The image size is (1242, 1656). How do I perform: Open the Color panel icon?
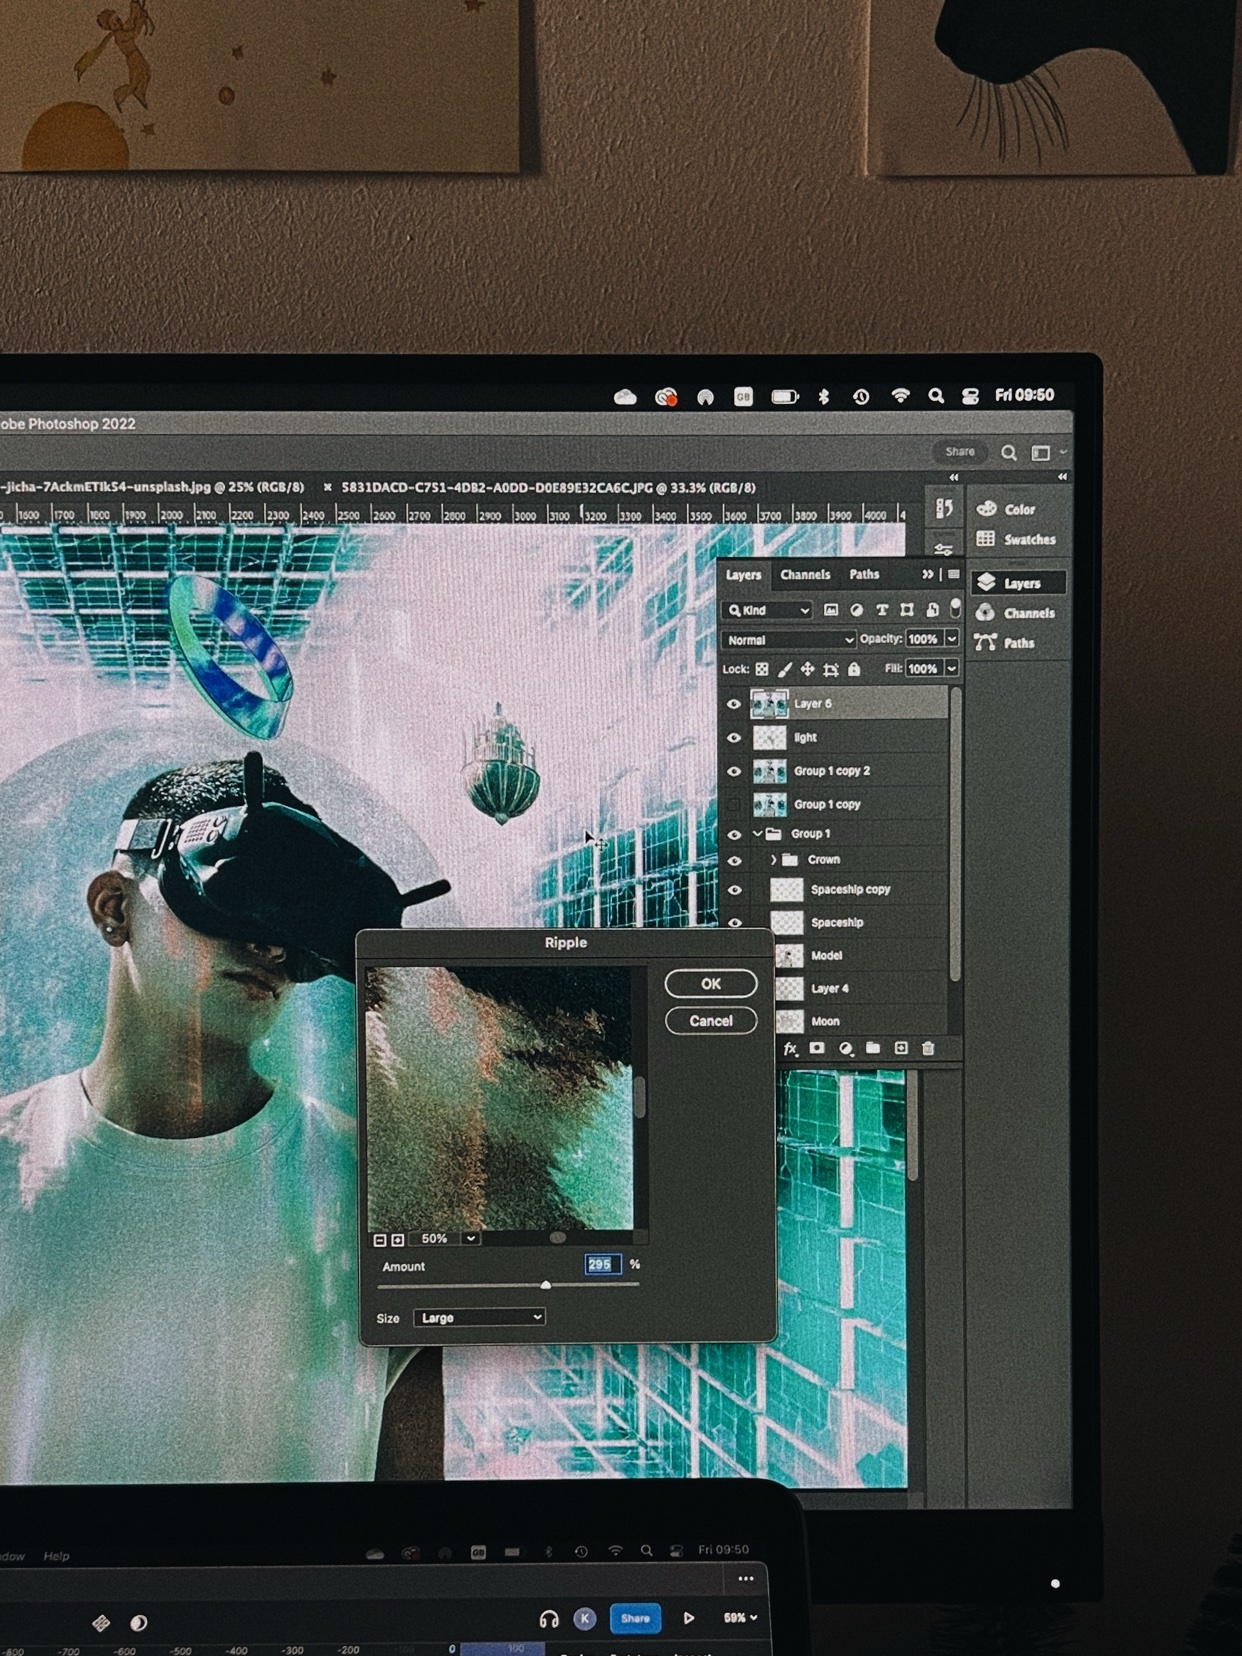tap(987, 509)
